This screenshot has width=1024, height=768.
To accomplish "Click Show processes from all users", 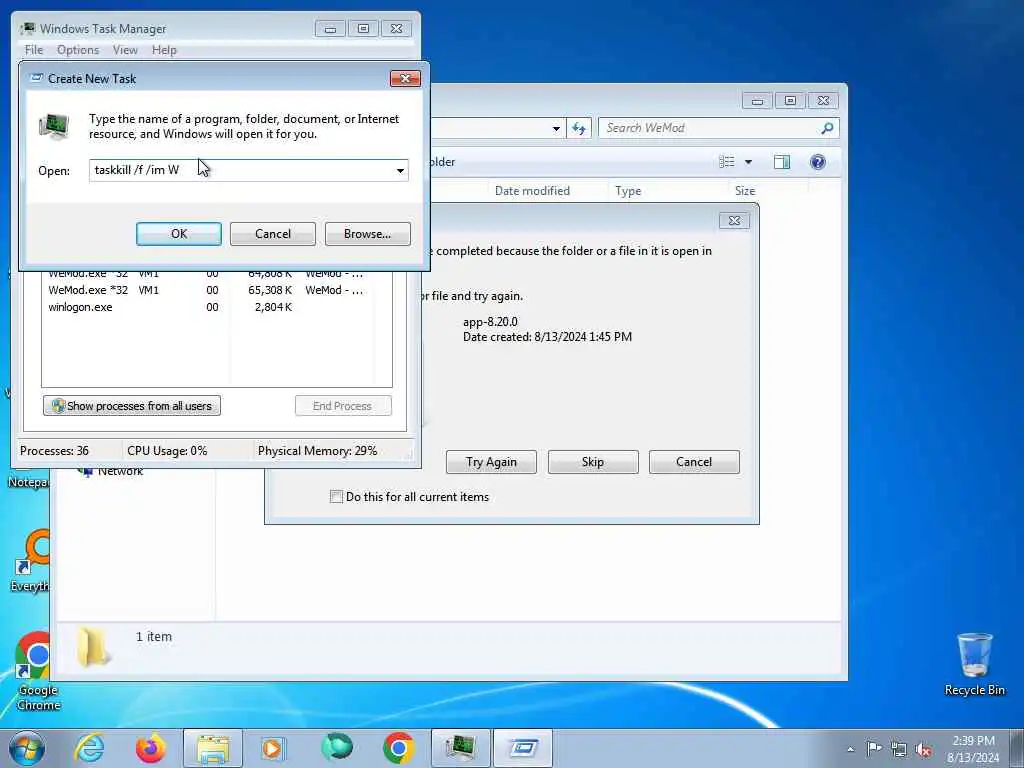I will pos(132,406).
